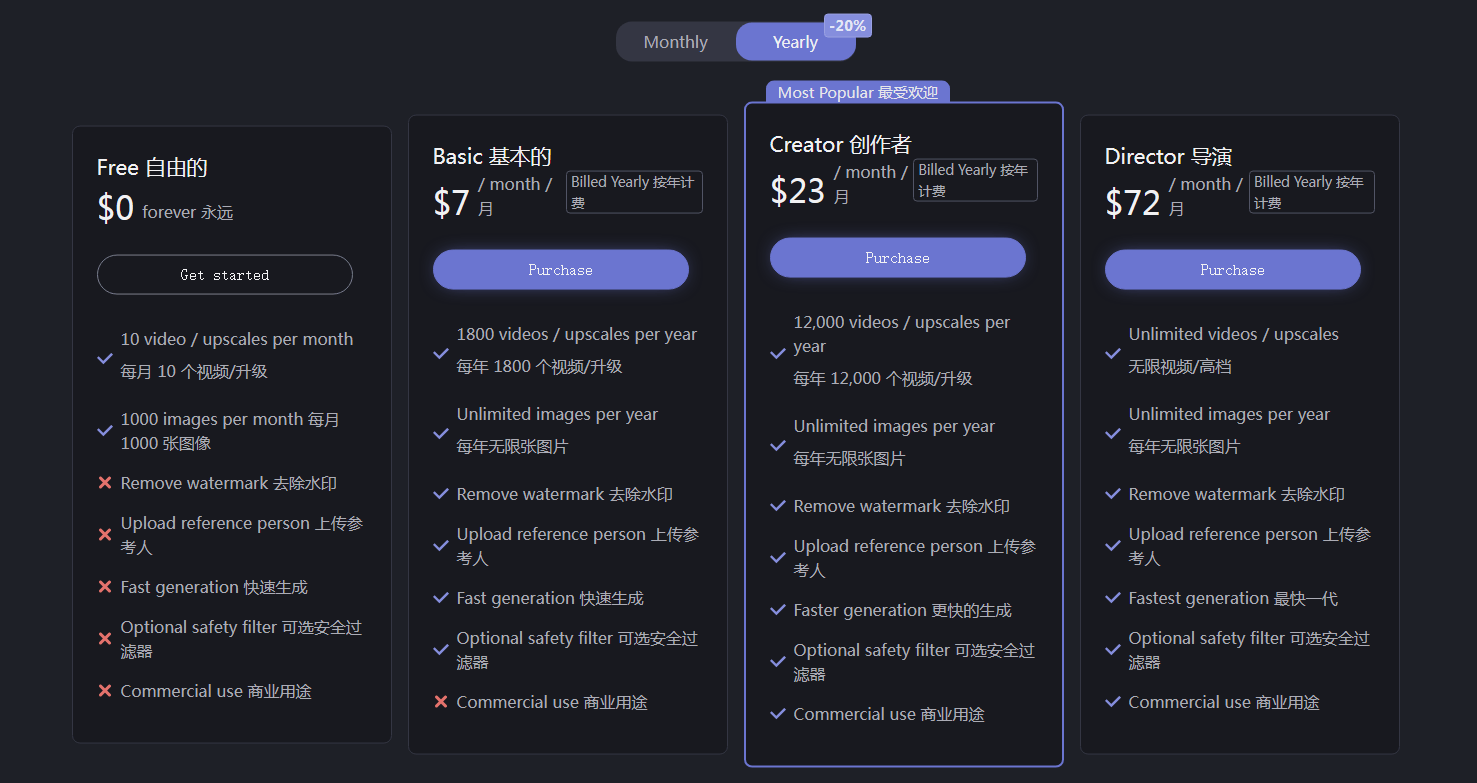Click the -20% discount badge
This screenshot has width=1477, height=783.
click(x=847, y=26)
